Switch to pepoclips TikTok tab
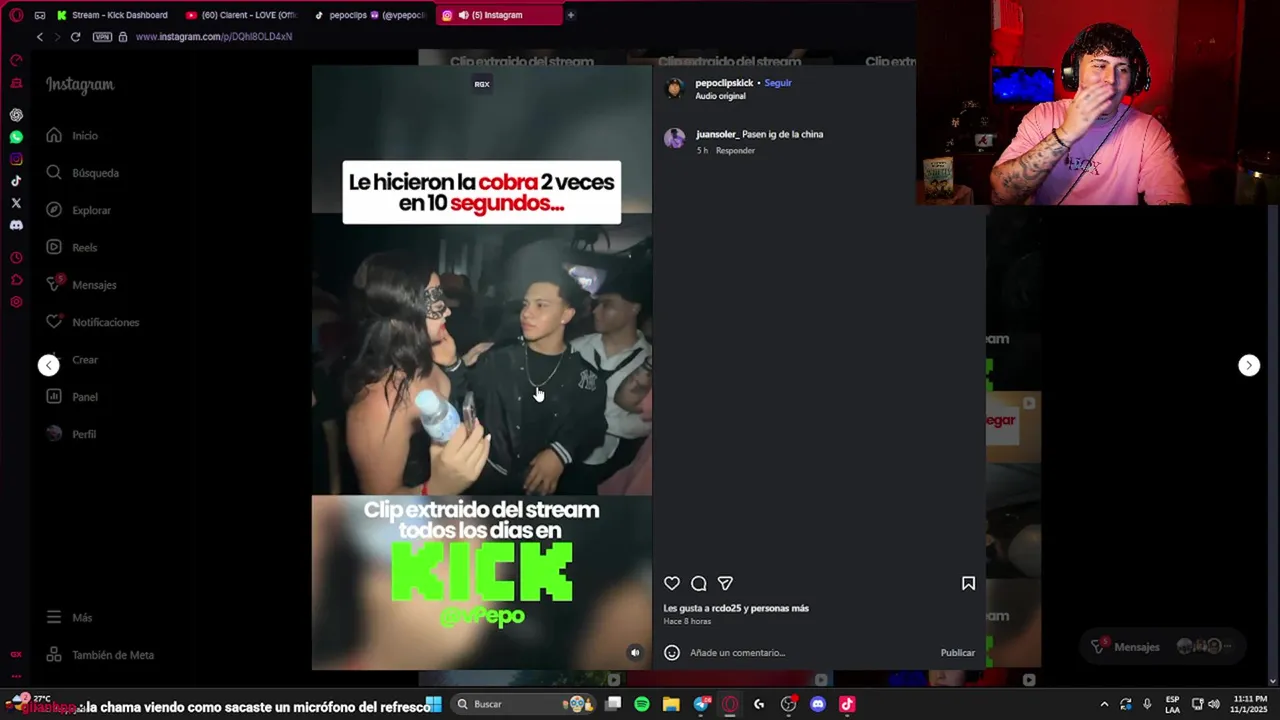 point(370,15)
